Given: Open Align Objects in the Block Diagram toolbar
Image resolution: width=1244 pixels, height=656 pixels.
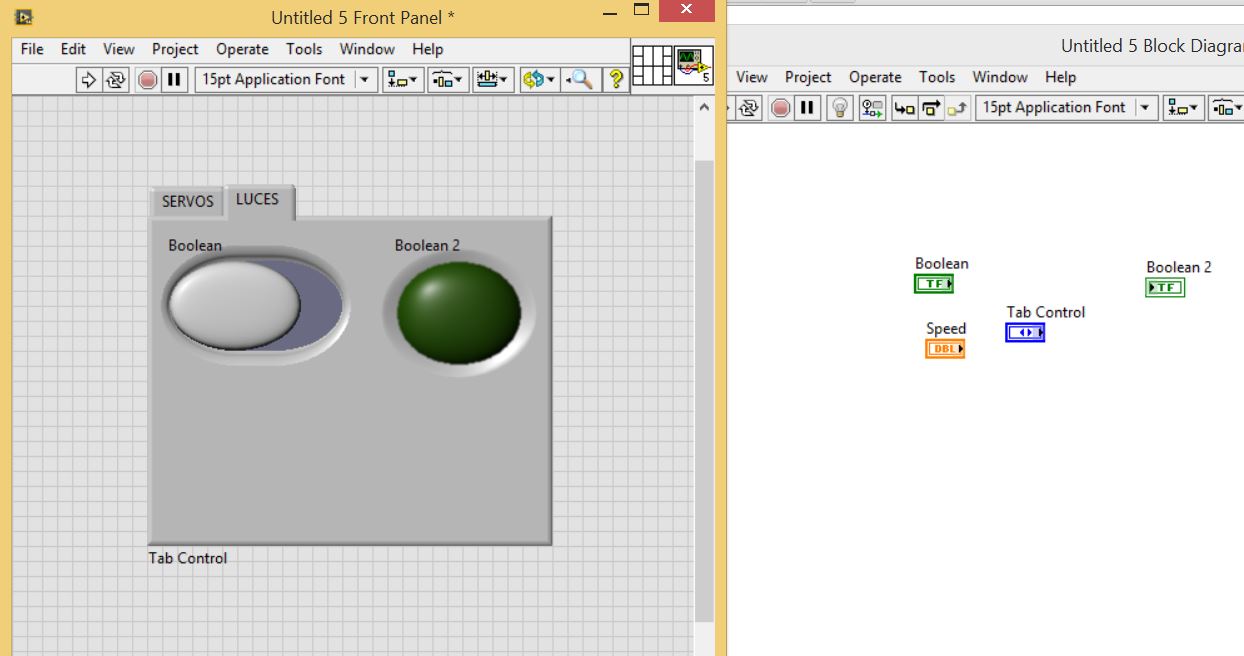Looking at the screenshot, I should tap(1184, 108).
